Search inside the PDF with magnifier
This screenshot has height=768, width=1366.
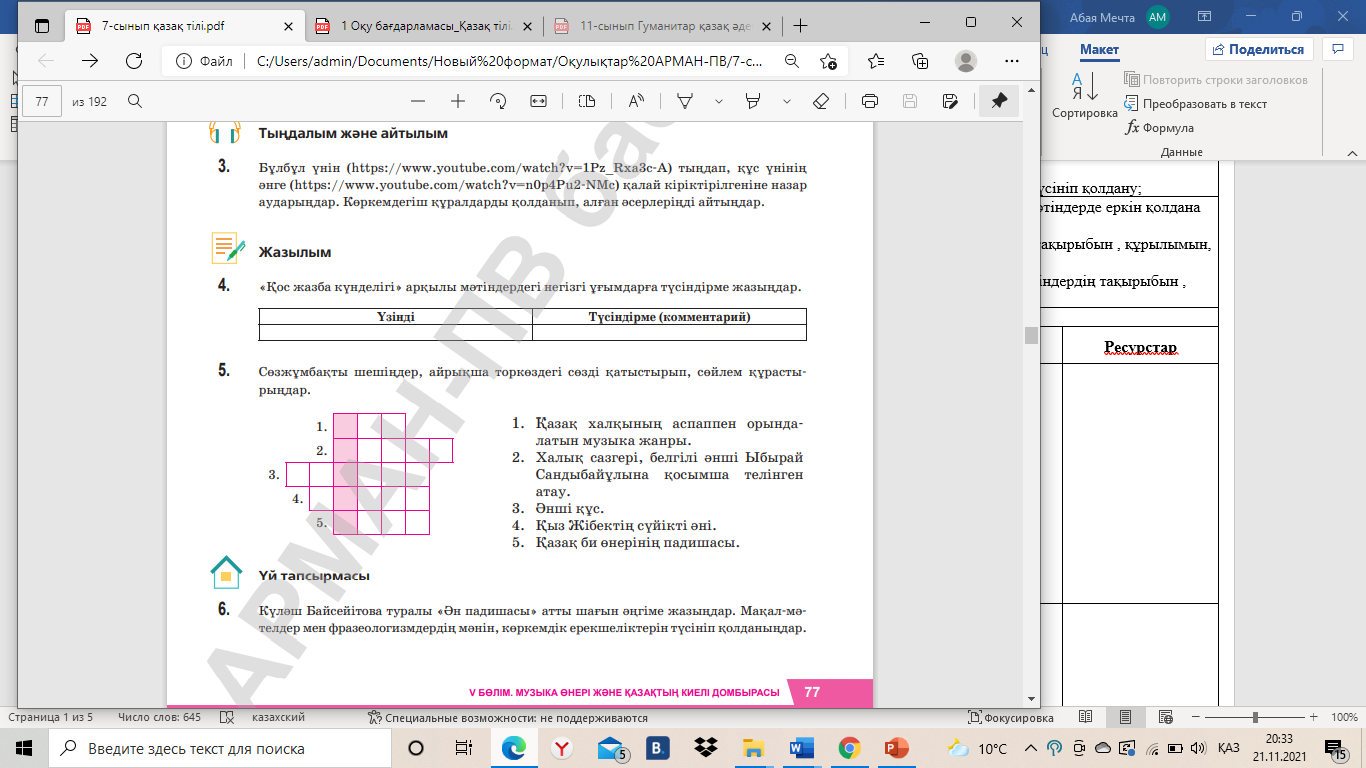(x=135, y=101)
